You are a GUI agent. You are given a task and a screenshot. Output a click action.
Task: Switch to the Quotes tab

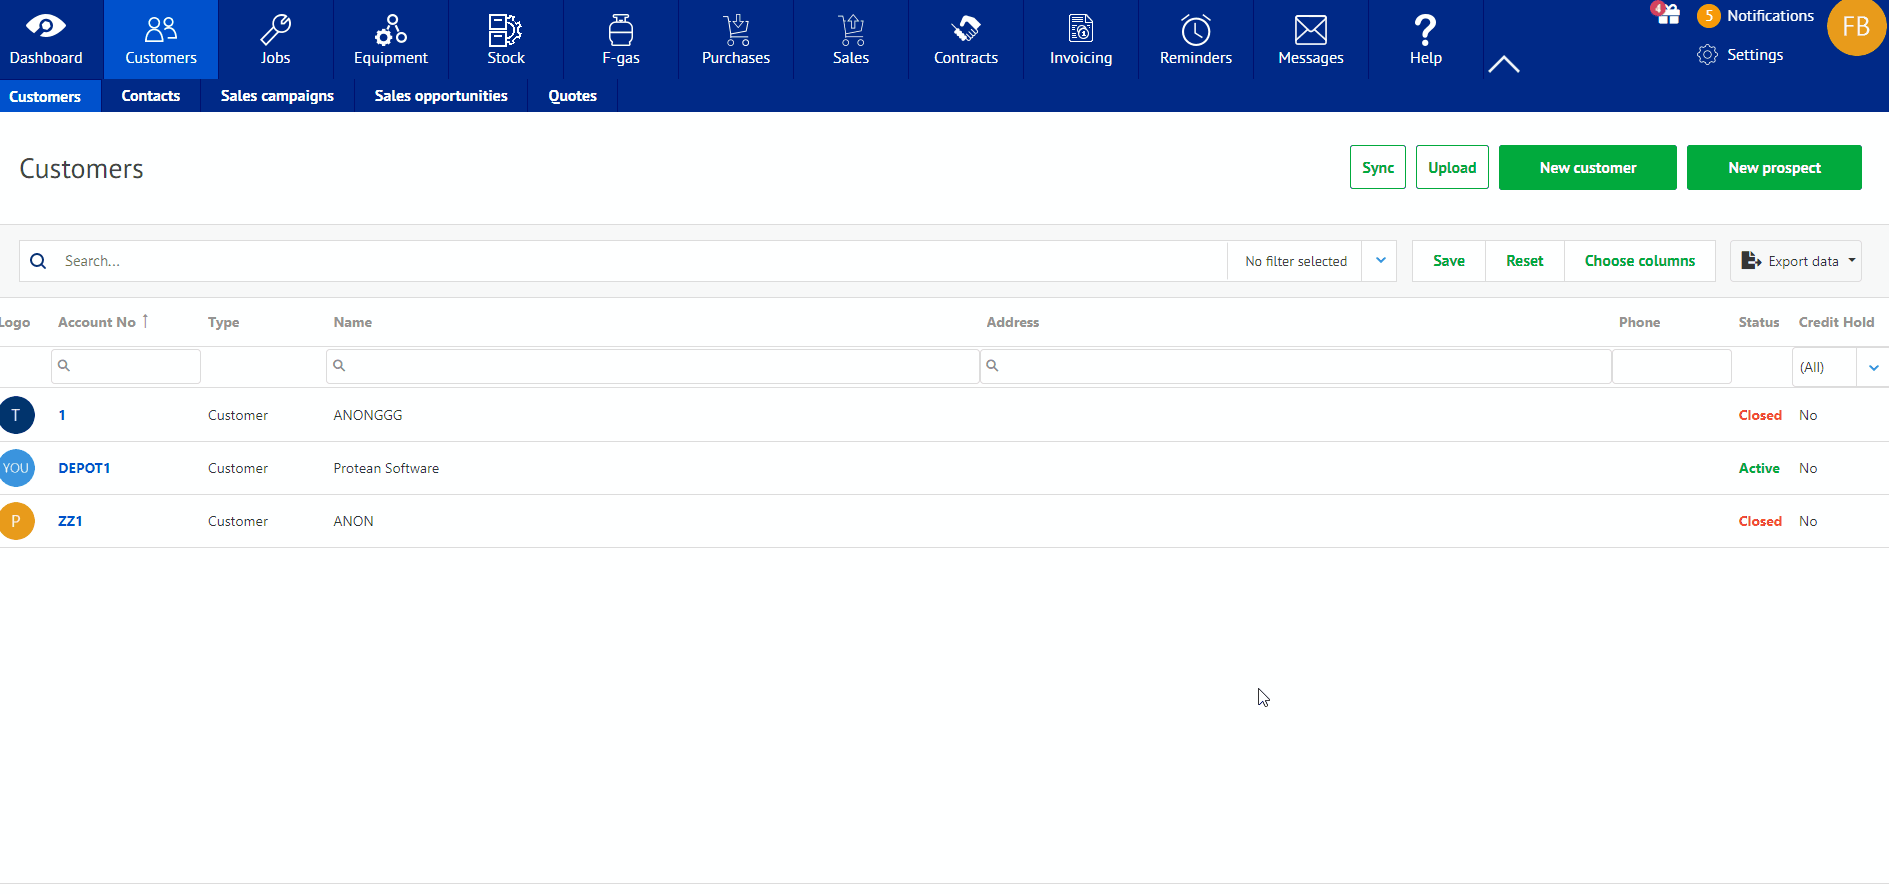(572, 96)
